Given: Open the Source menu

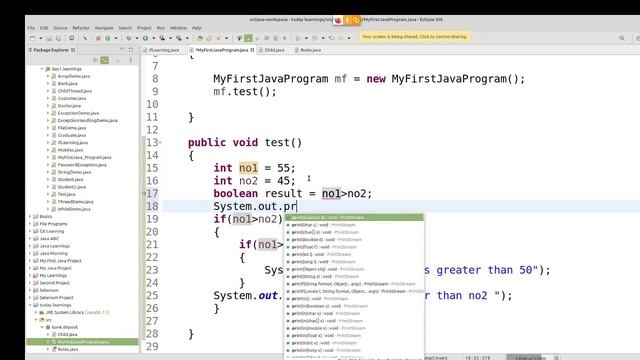Looking at the screenshot, I should point(60,28).
